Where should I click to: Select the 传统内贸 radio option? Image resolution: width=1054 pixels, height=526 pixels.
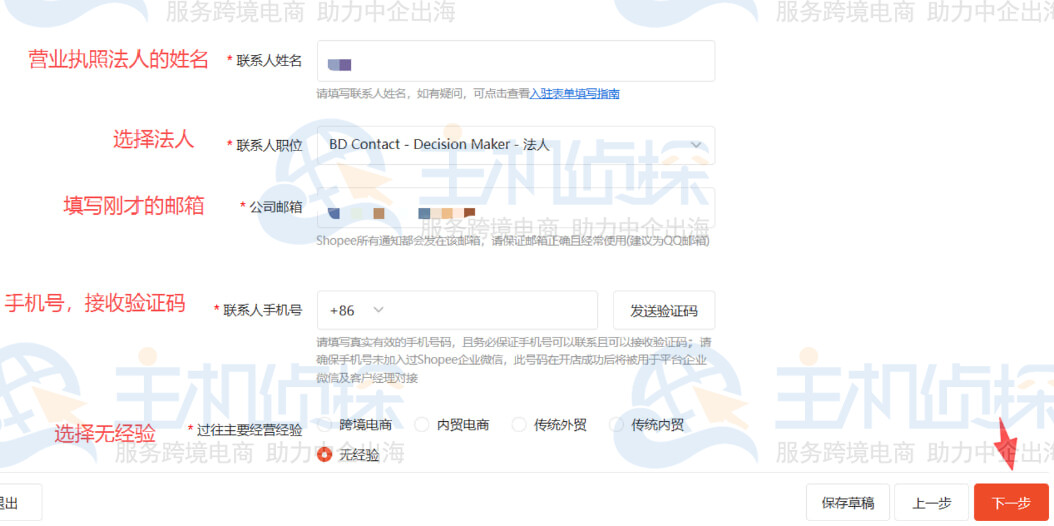pyautogui.click(x=616, y=425)
